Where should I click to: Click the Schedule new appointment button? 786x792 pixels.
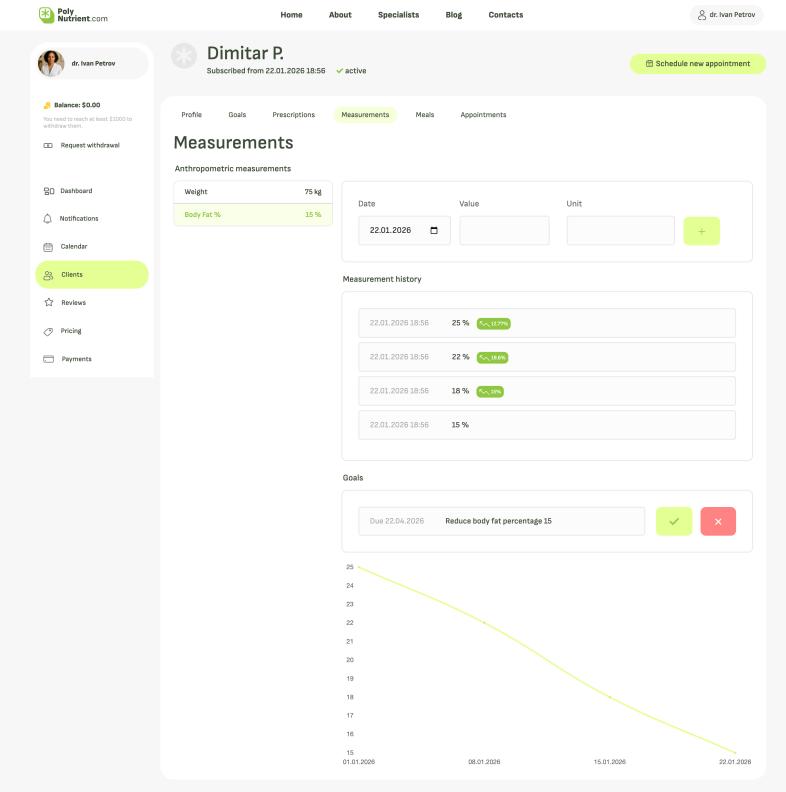(x=698, y=64)
